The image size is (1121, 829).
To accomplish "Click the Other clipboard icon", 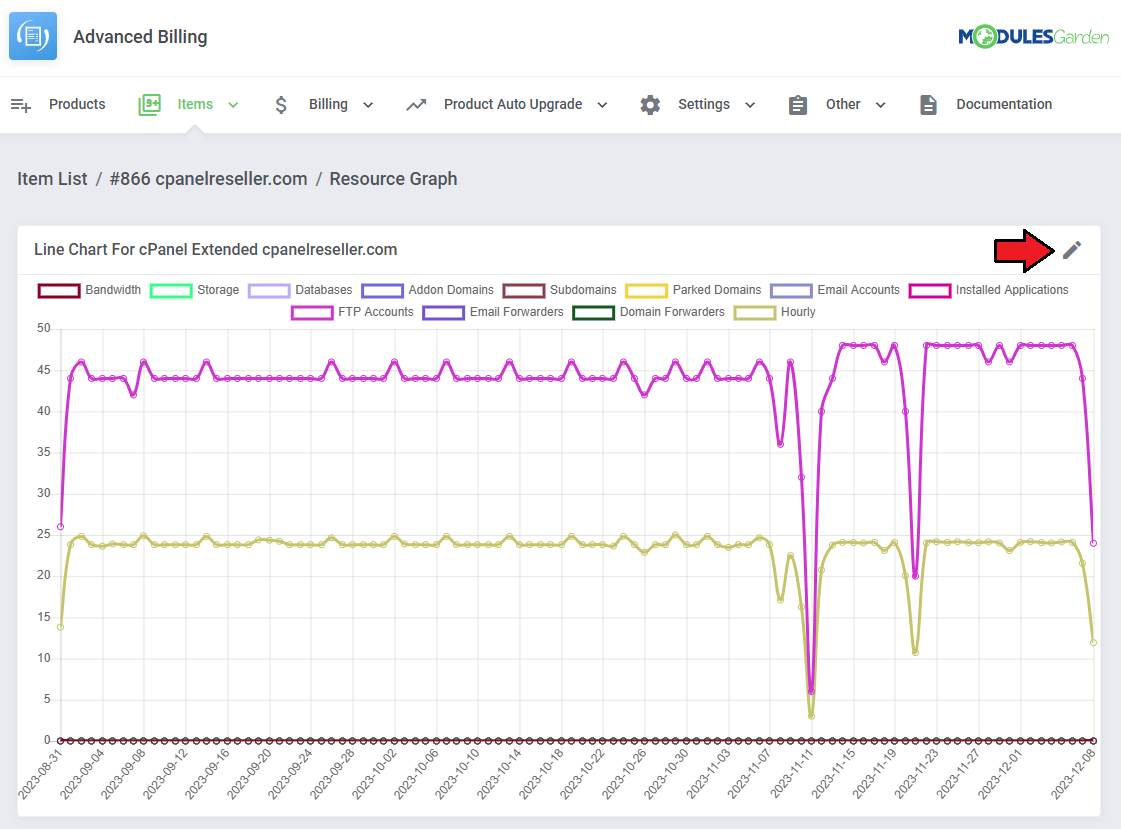I will (x=798, y=105).
